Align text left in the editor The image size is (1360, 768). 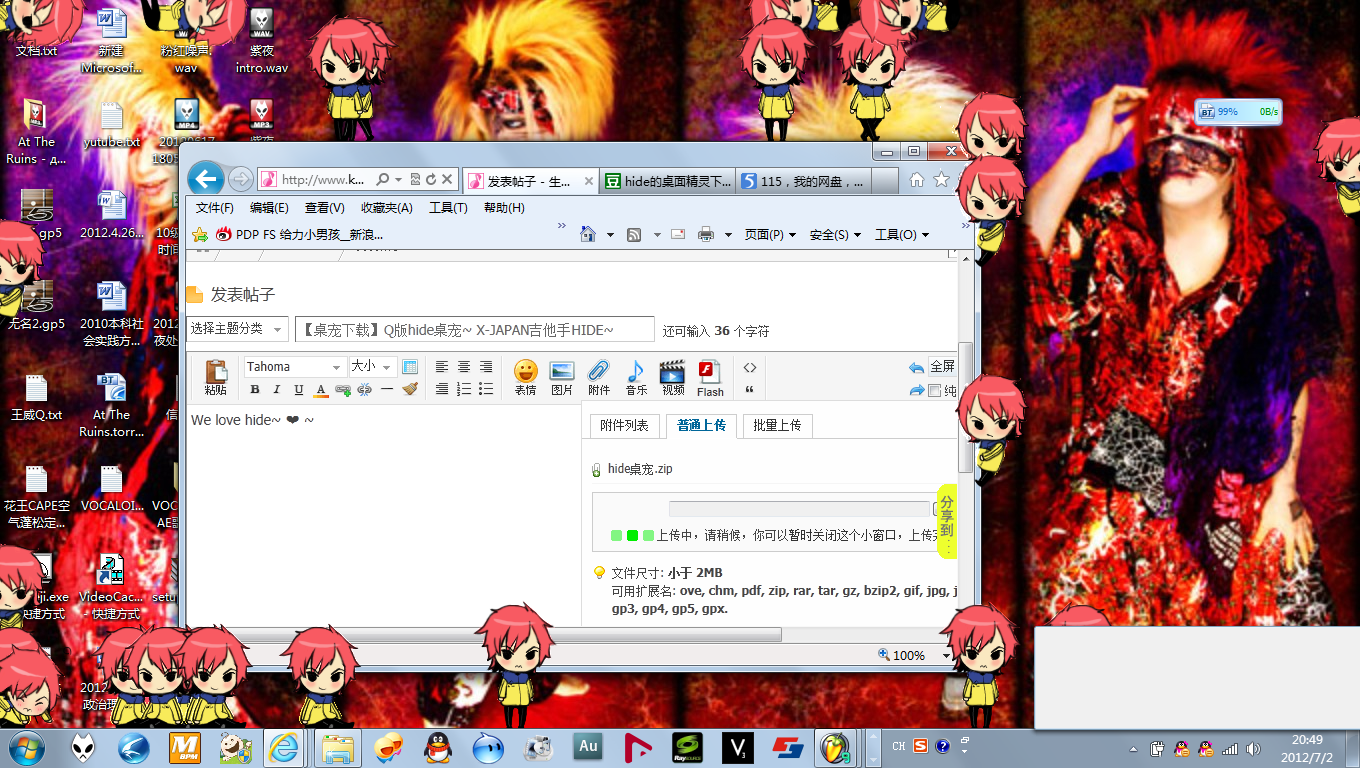(x=442, y=367)
